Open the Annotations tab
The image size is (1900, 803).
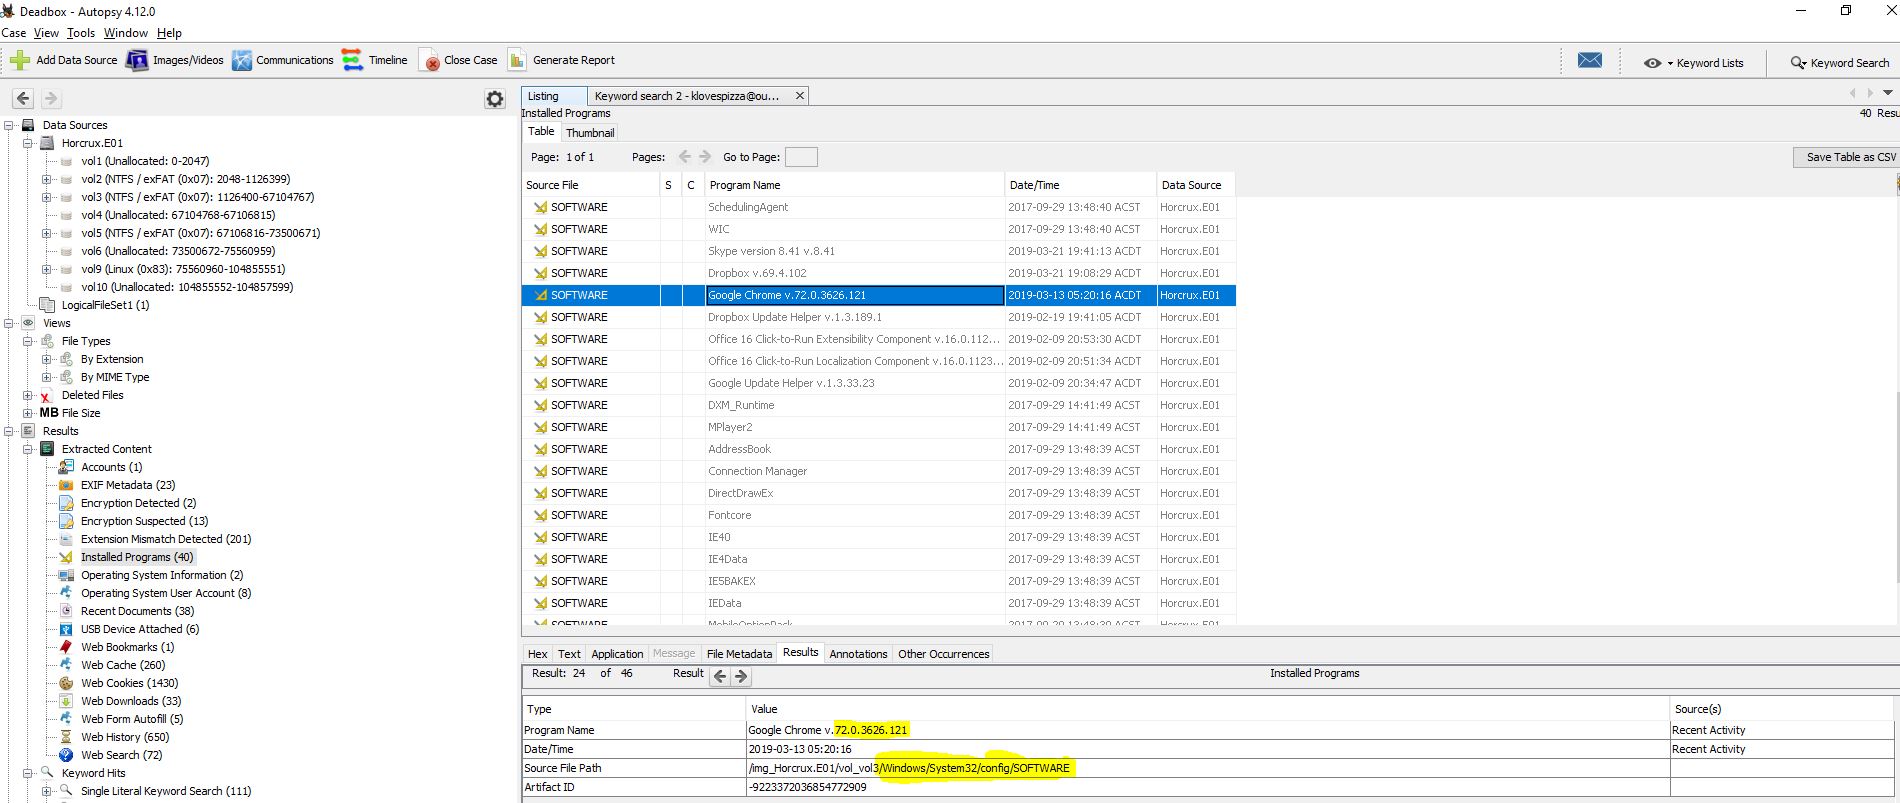click(x=858, y=654)
